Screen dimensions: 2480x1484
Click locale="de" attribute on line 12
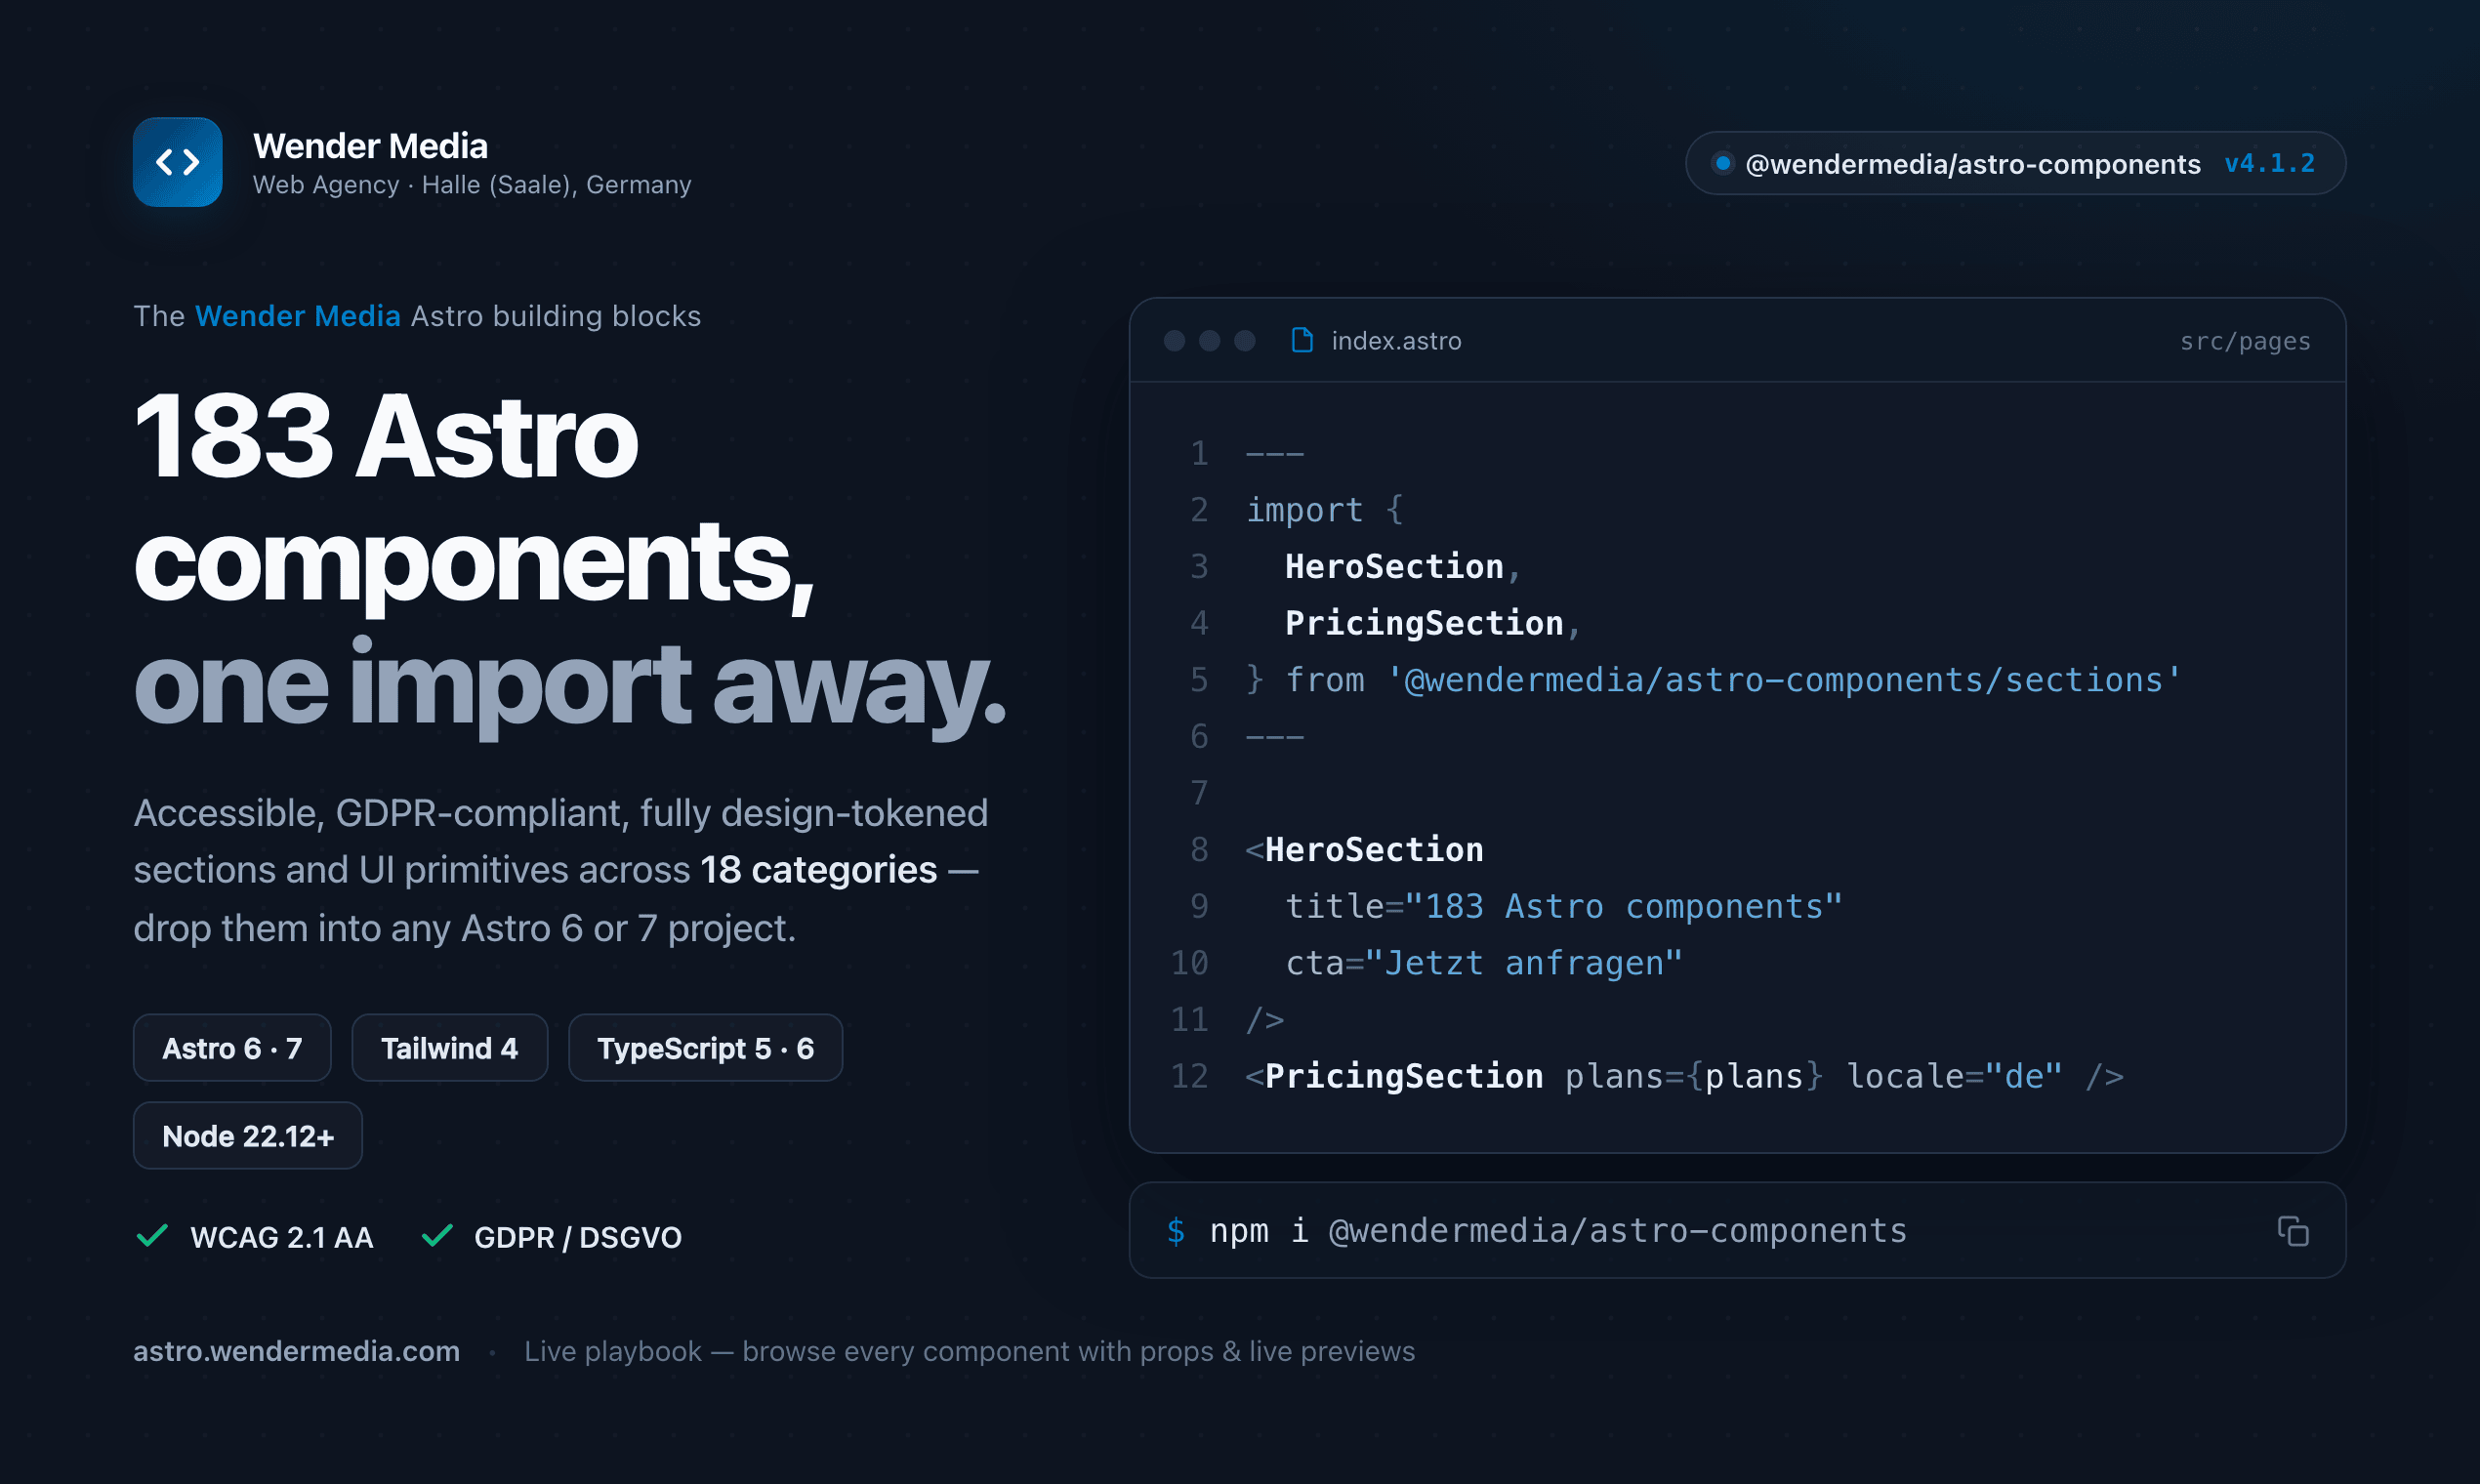tap(1954, 1076)
